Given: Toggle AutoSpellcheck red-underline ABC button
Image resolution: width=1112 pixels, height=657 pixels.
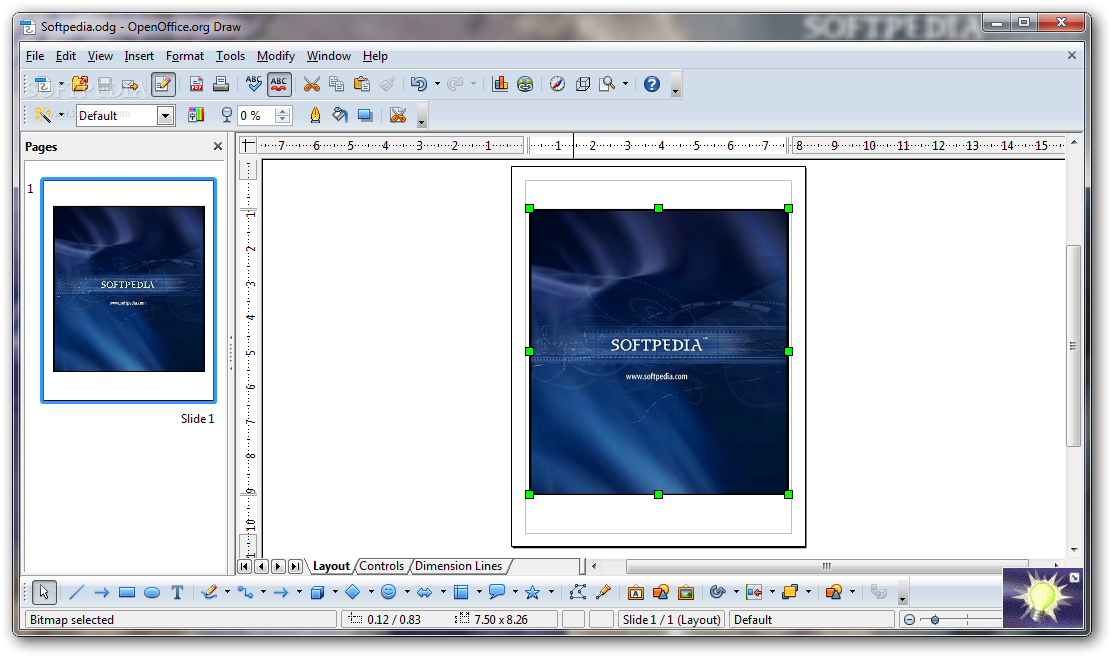Looking at the screenshot, I should [x=279, y=84].
